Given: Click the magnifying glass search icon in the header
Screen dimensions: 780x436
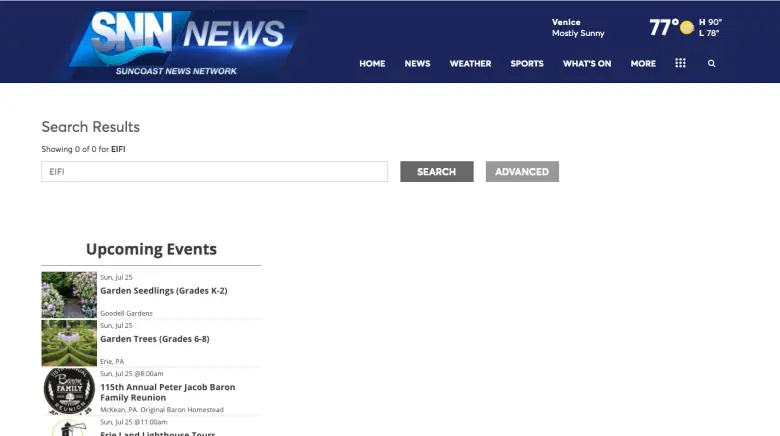Looking at the screenshot, I should tap(711, 63).
